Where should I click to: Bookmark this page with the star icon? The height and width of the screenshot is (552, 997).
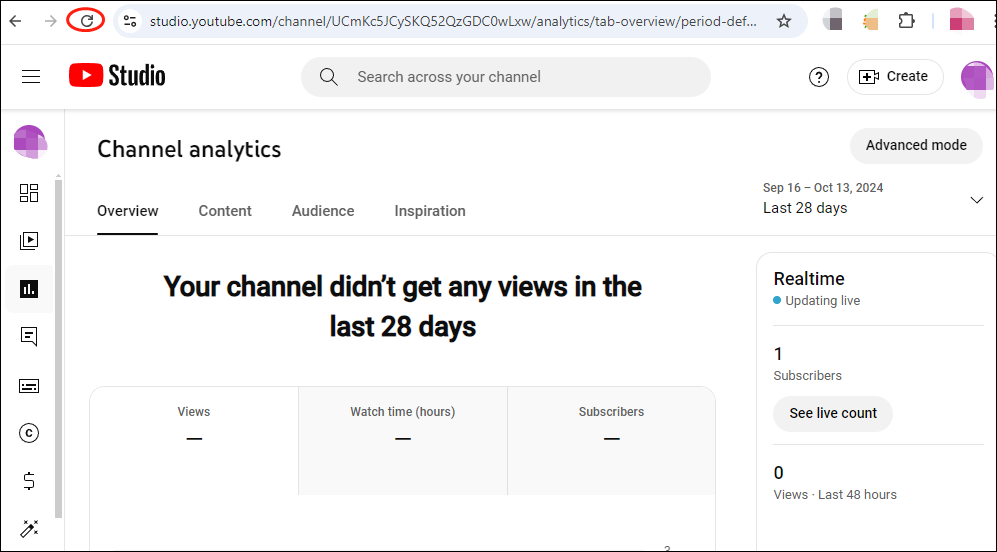point(784,21)
